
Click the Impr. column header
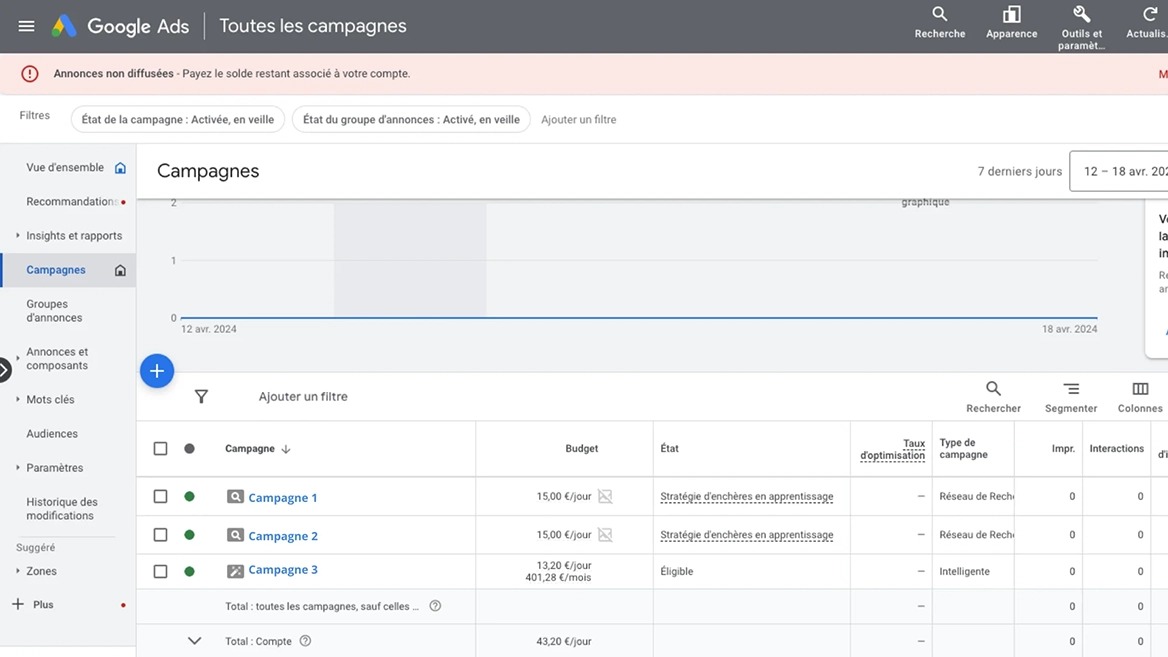pyautogui.click(x=1063, y=448)
